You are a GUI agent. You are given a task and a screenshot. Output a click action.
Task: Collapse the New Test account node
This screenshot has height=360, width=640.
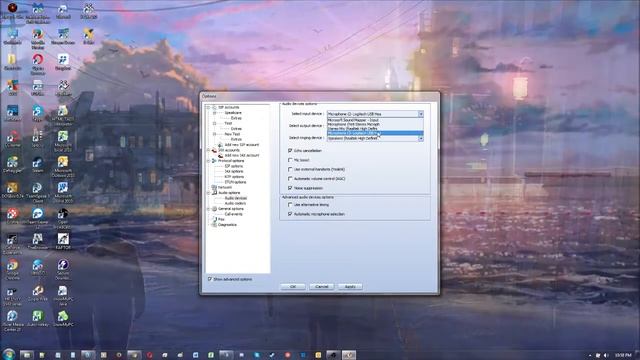tap(215, 134)
